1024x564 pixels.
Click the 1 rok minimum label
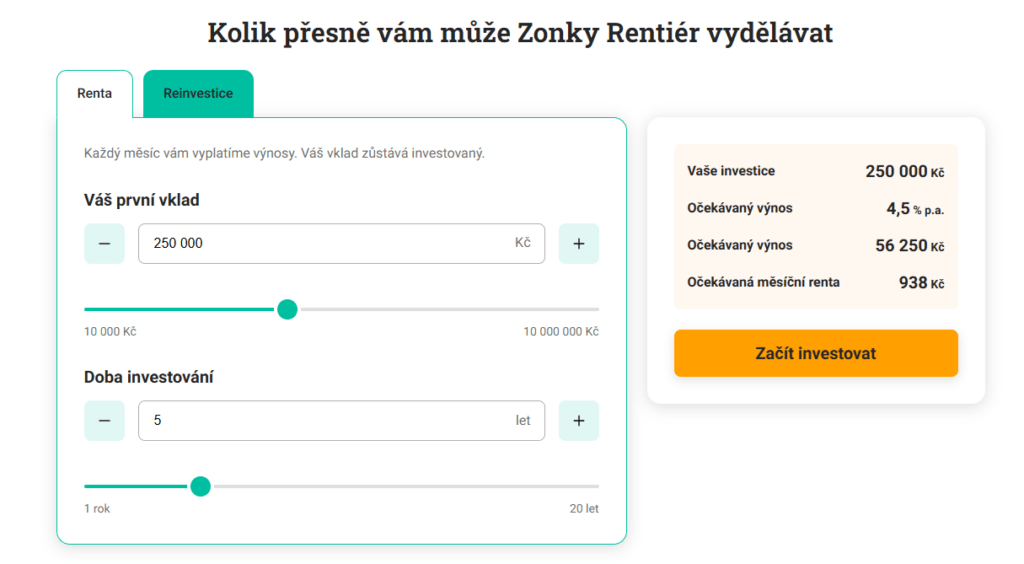tap(97, 509)
